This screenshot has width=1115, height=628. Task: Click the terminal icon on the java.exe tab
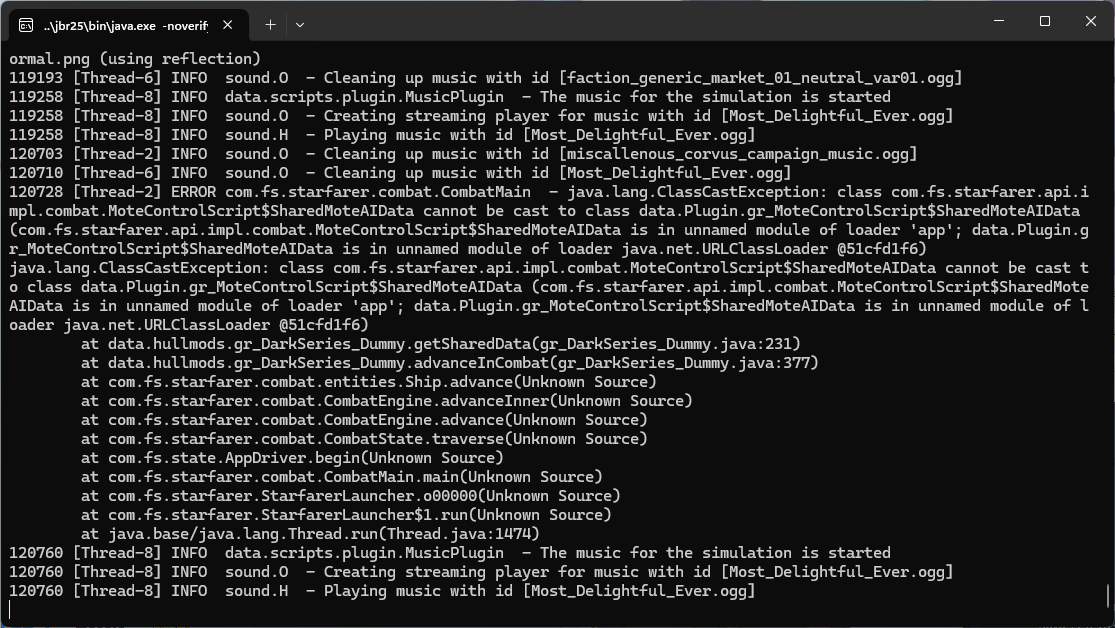click(x=26, y=23)
